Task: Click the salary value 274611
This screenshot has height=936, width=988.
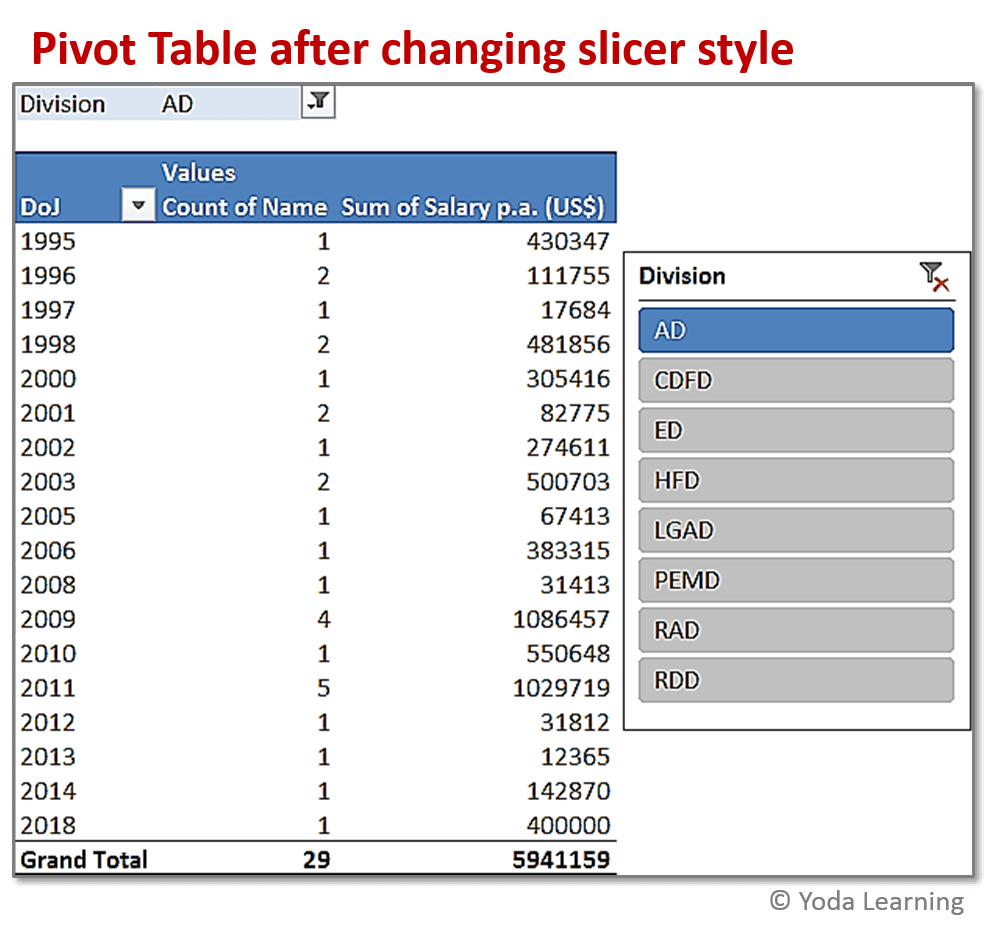Action: click(568, 448)
